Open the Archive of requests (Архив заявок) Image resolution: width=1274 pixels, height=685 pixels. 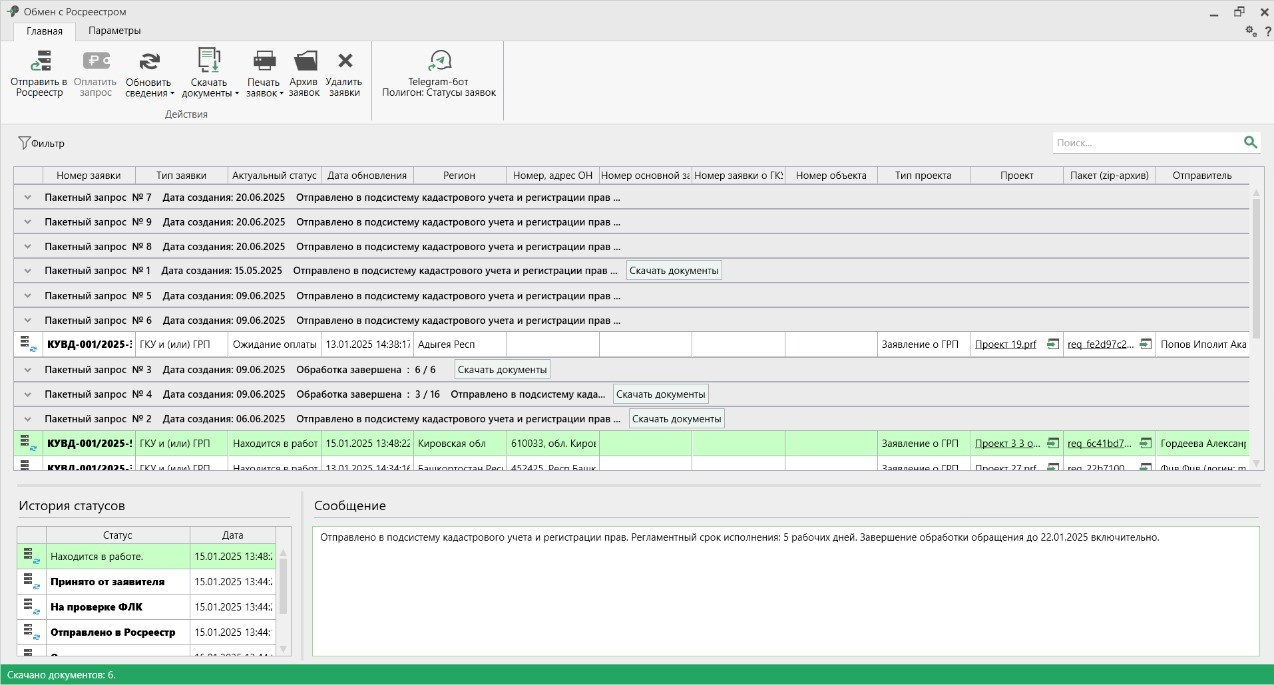pyautogui.click(x=304, y=62)
